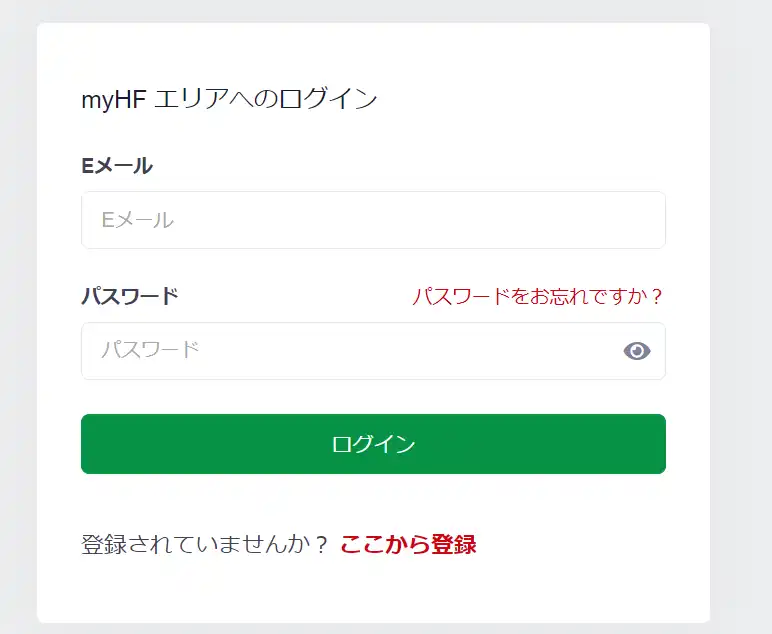Place the cursor in the email box
The image size is (772, 634).
tap(373, 220)
